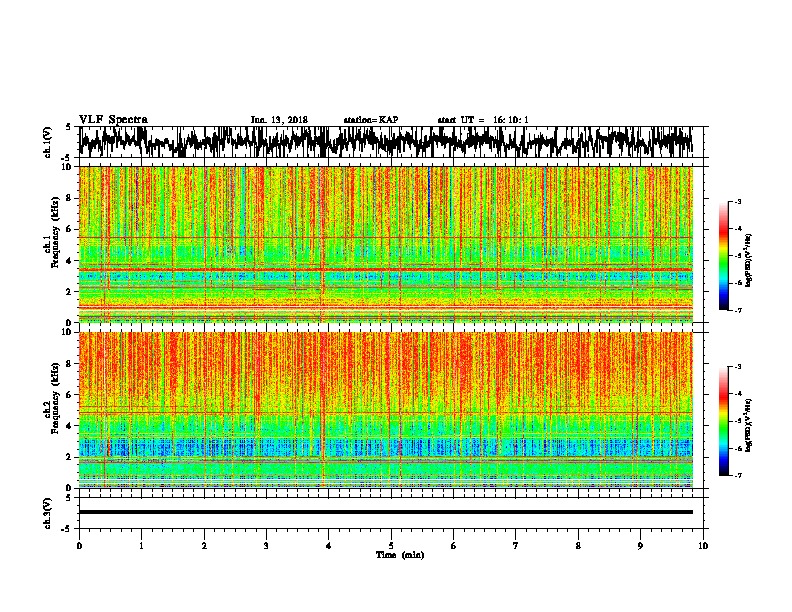This screenshot has height=612, width=792.
Task: Click the "5" tick on ch.1(V) axis
Action: coord(69,127)
